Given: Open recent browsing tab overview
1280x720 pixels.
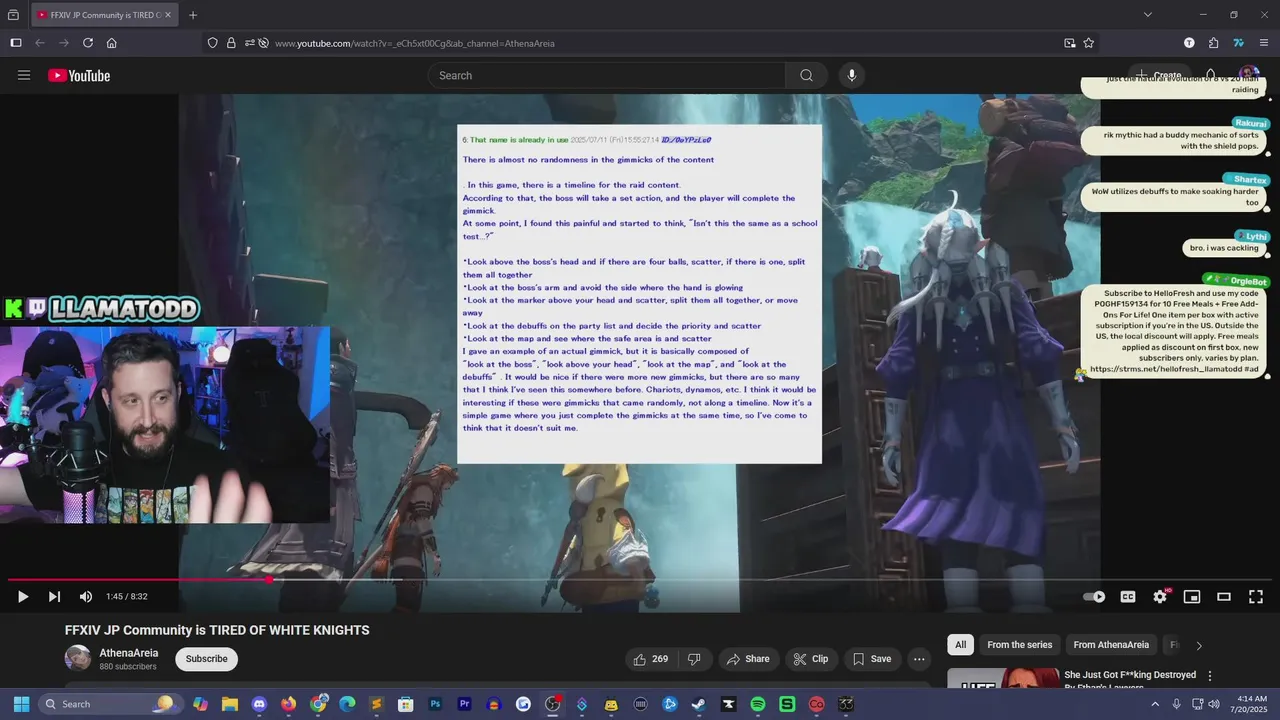Looking at the screenshot, I should (13, 15).
